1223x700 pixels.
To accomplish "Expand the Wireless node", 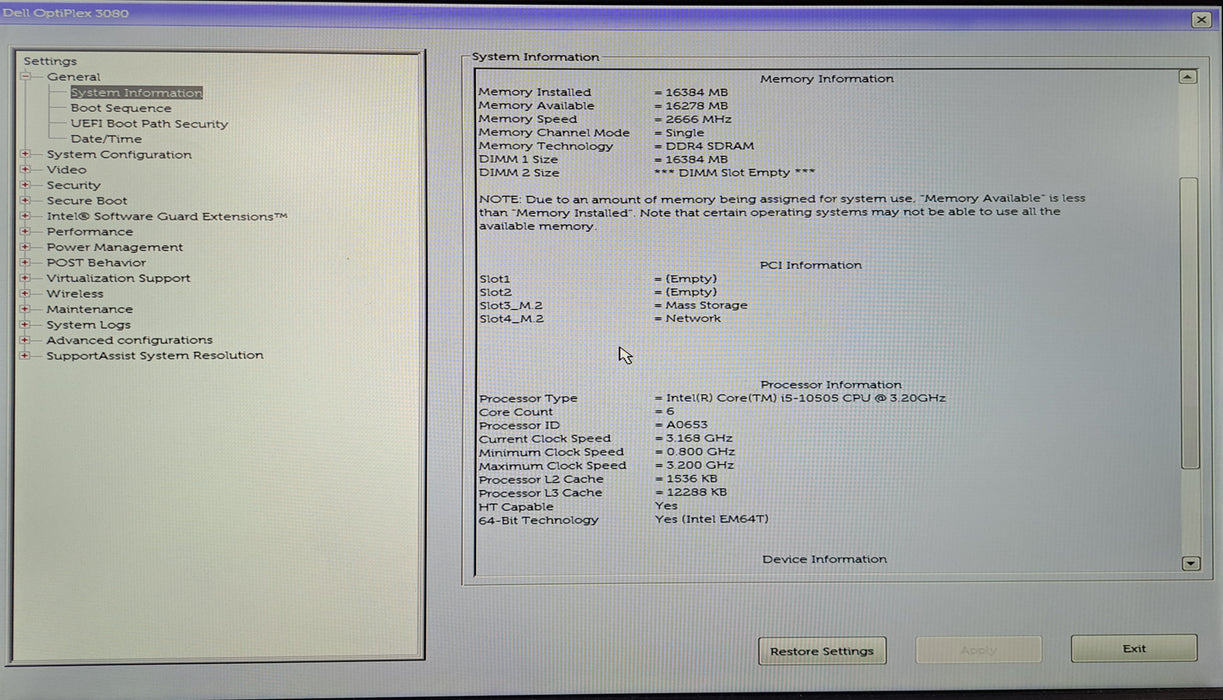I will click(26, 294).
